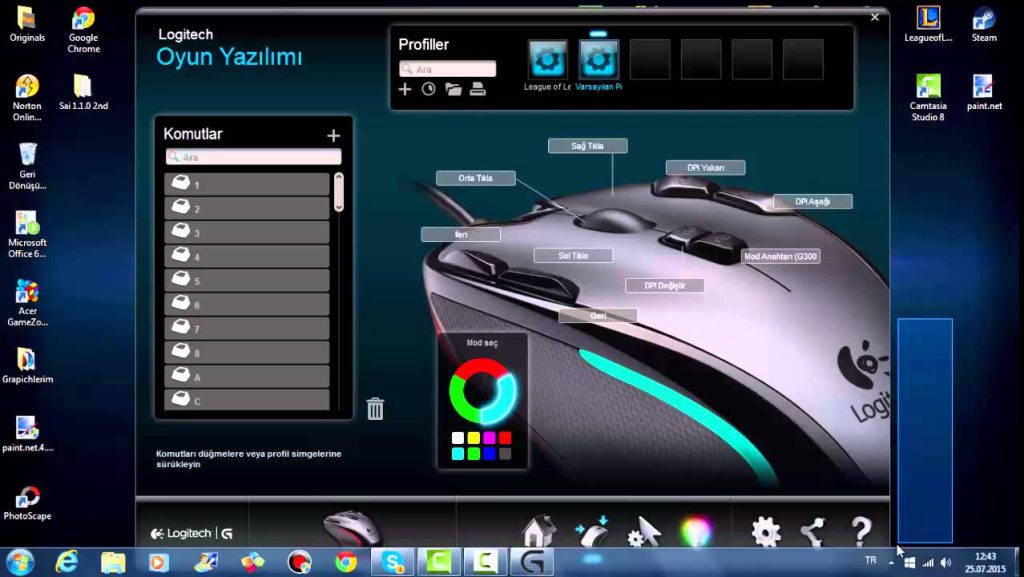Select command '3' in Komutlar list
This screenshot has width=1024, height=577.
point(247,232)
